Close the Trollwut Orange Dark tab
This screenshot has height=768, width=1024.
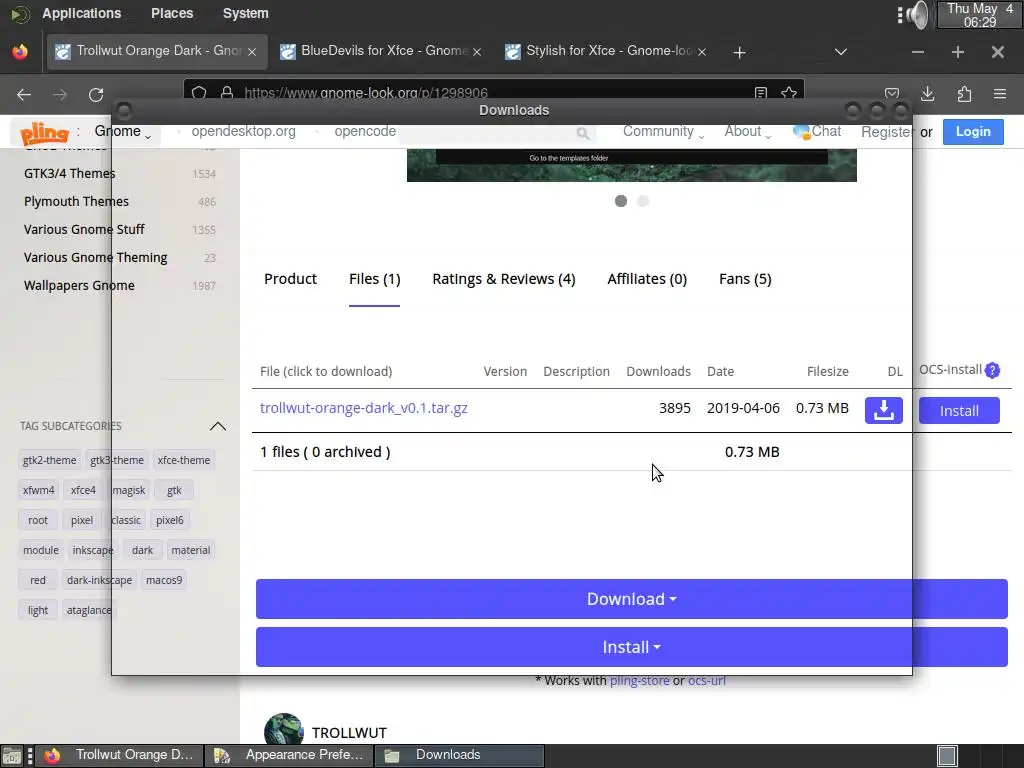(x=252, y=52)
